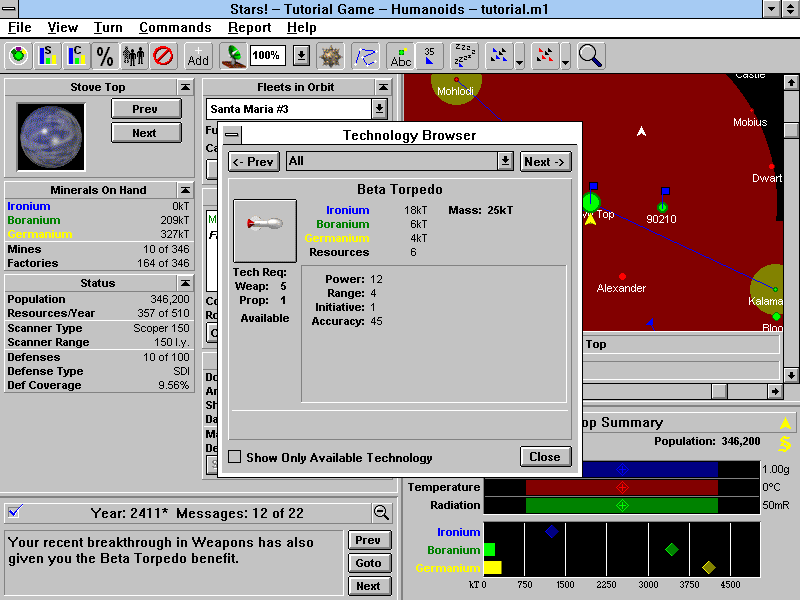Open the magnifier zoom toolbar icon
800x600 pixels.
click(x=591, y=56)
